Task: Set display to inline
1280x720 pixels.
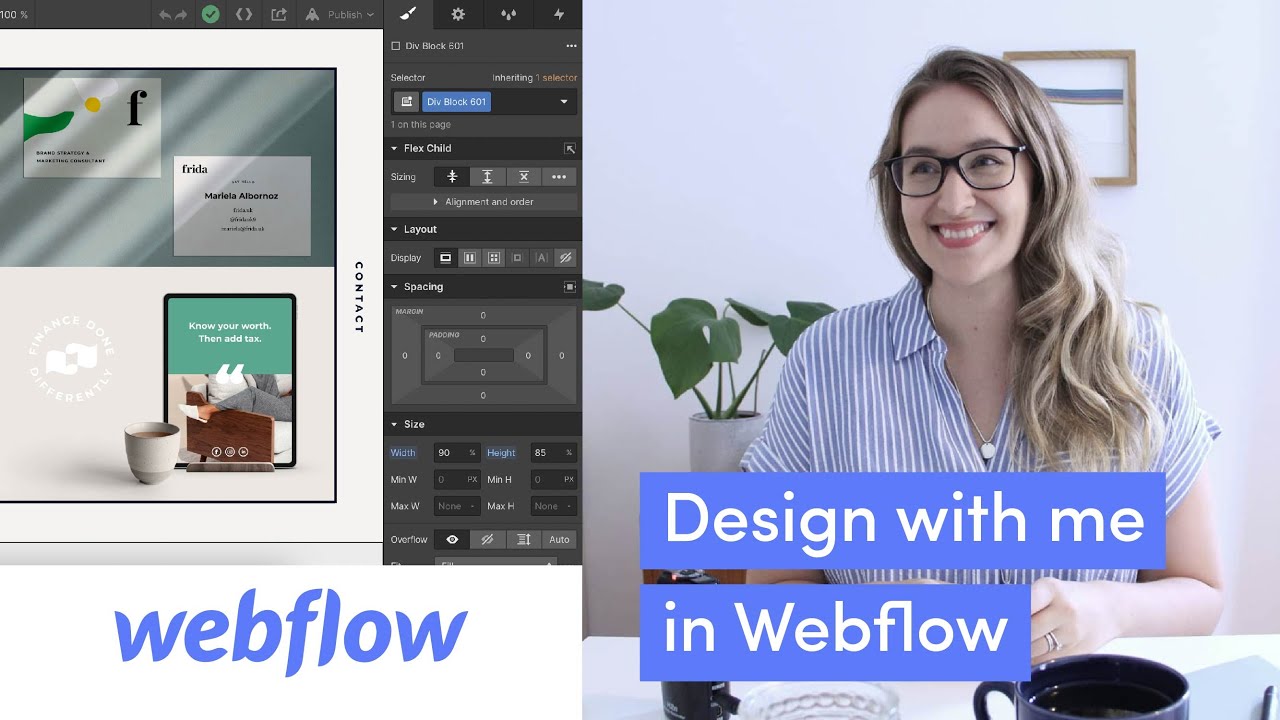Action: [x=541, y=258]
